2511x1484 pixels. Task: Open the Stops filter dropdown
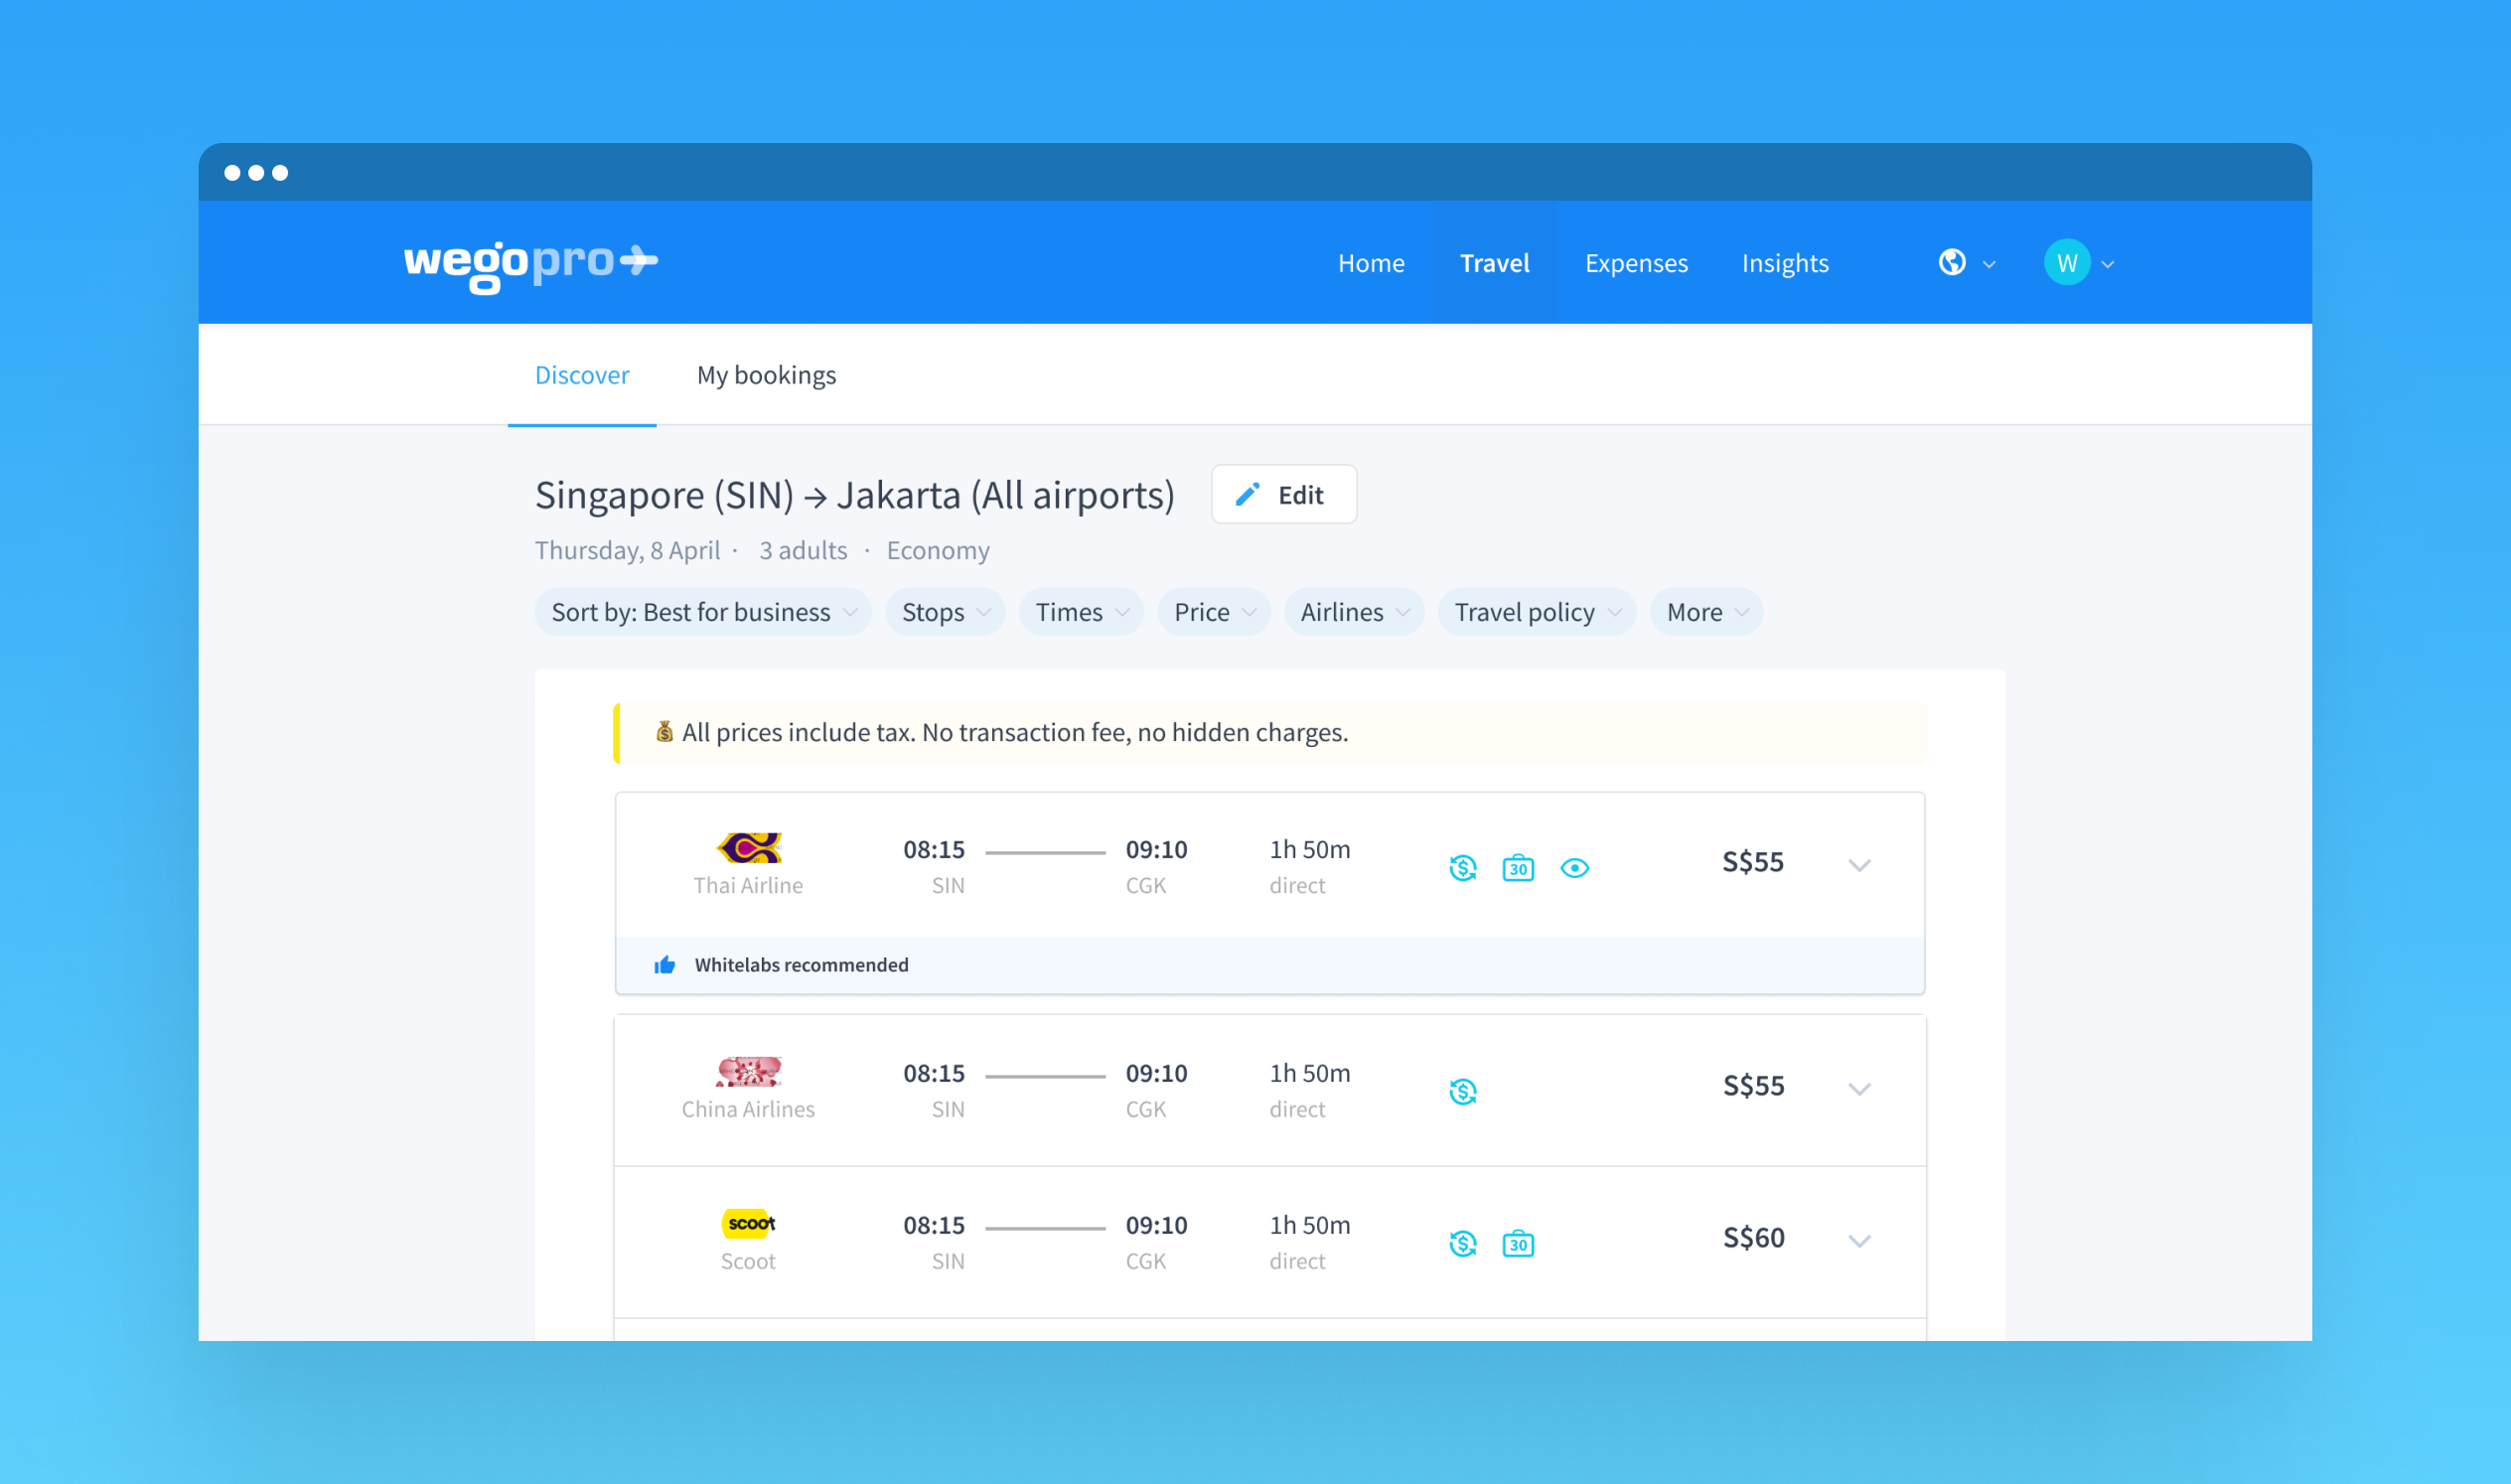tap(944, 612)
